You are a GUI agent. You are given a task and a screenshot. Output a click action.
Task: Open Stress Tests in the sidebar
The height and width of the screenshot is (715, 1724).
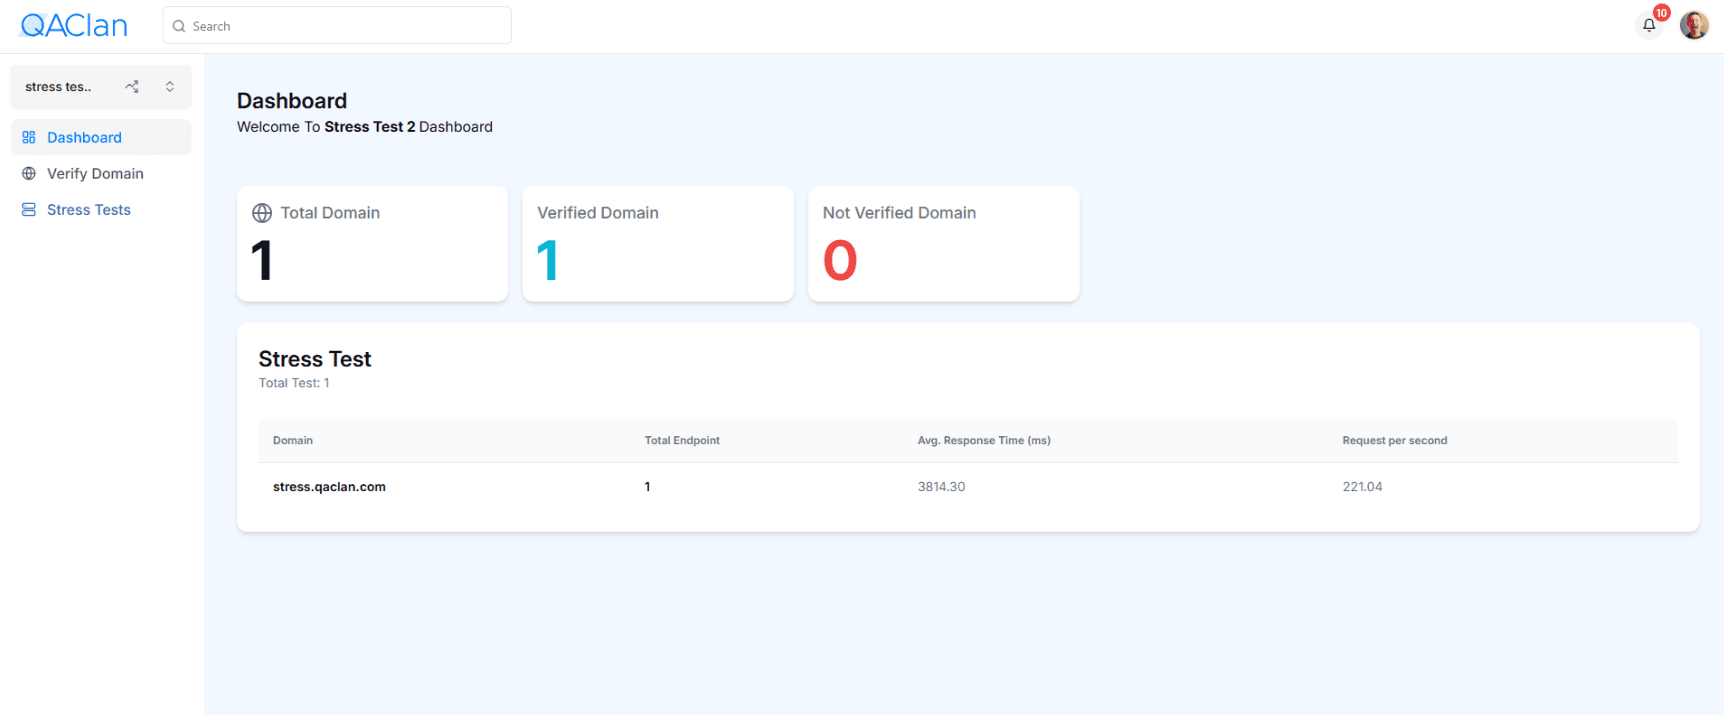101,209
